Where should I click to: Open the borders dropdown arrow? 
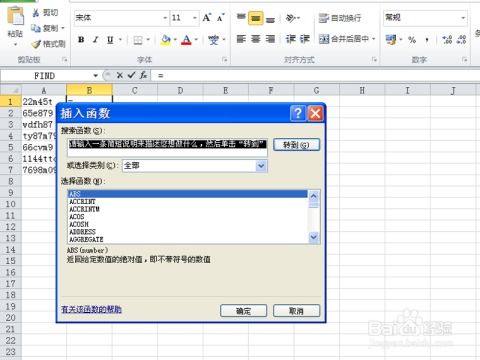coord(148,40)
